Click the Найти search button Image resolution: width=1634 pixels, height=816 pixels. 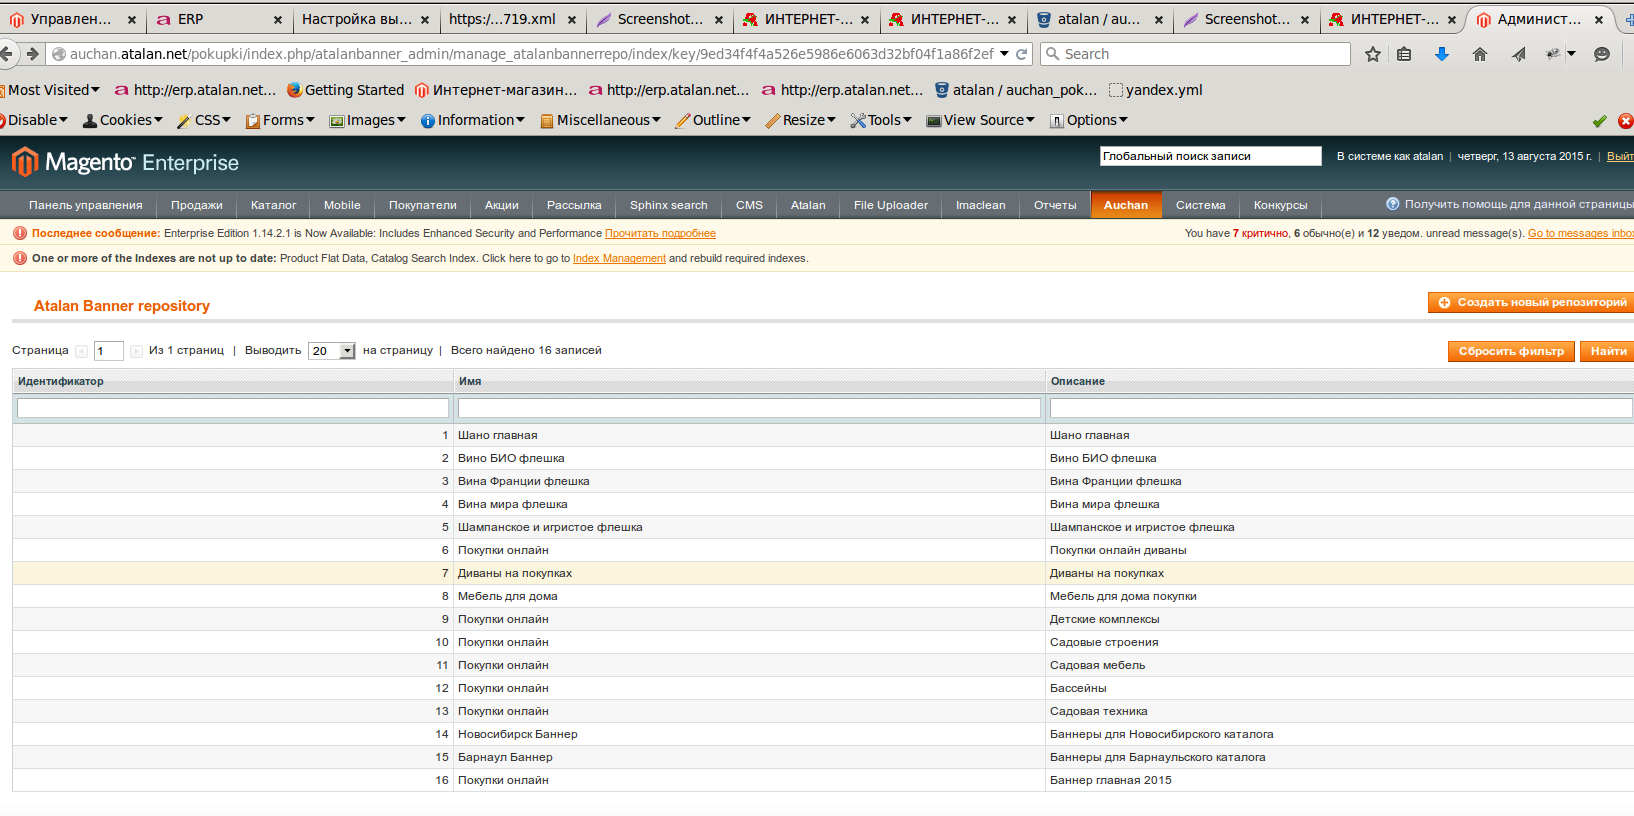point(1608,351)
